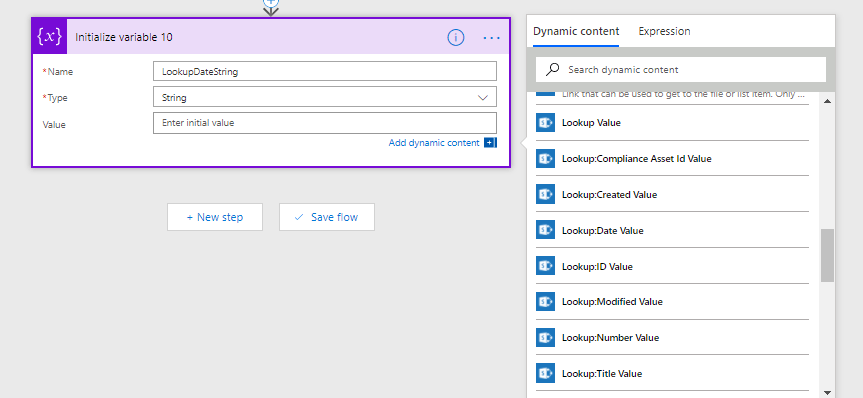Switch to the Expression tab

click(x=664, y=31)
